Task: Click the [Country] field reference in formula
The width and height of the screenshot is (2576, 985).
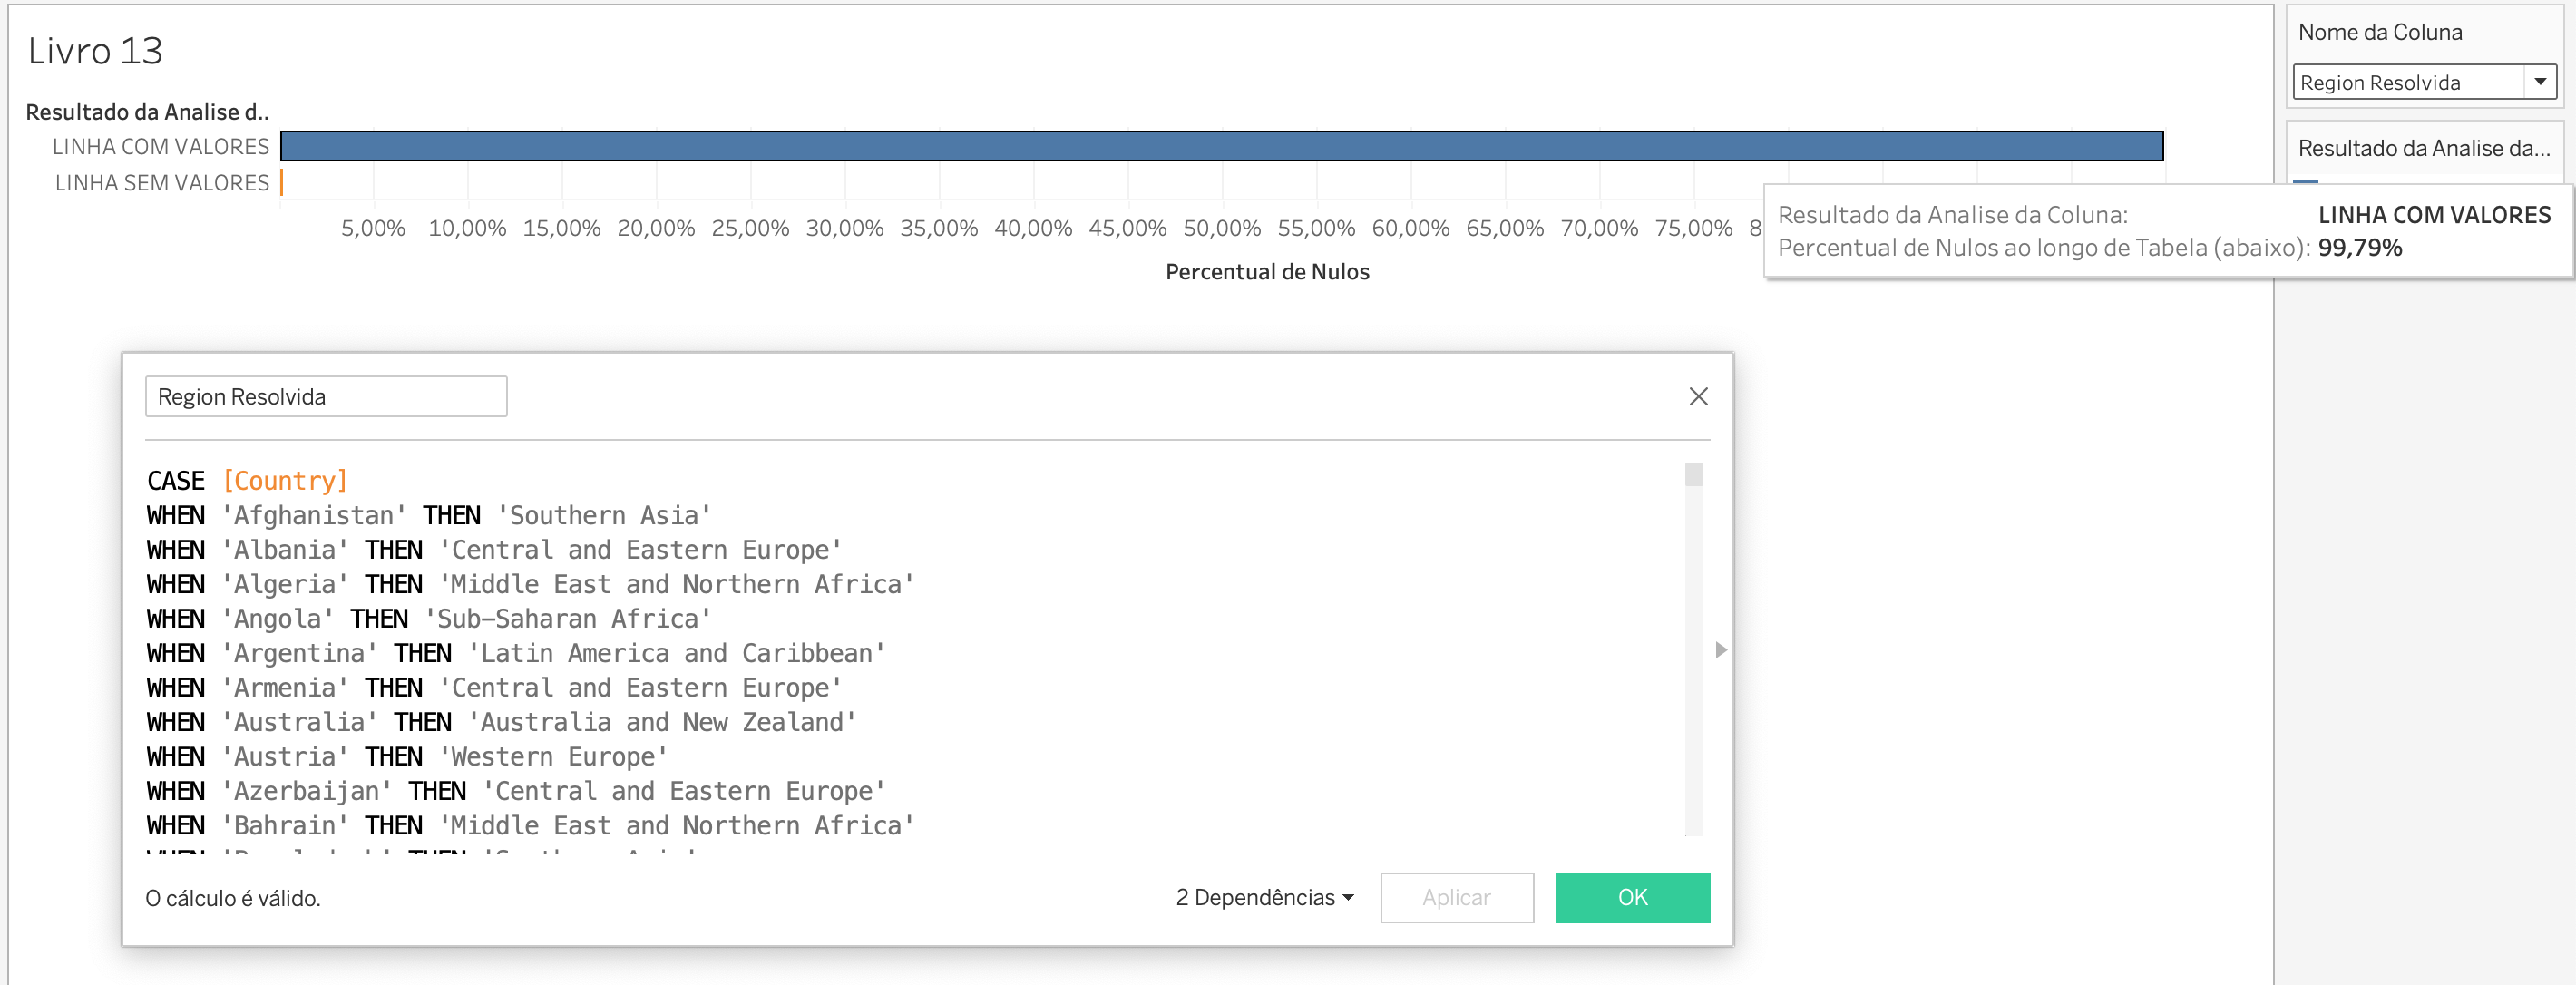Action: tap(285, 480)
